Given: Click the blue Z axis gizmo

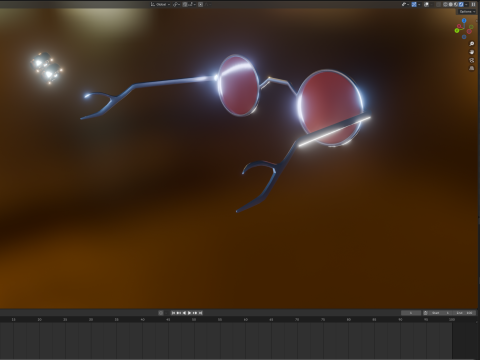Looking at the screenshot, I should [464, 21].
